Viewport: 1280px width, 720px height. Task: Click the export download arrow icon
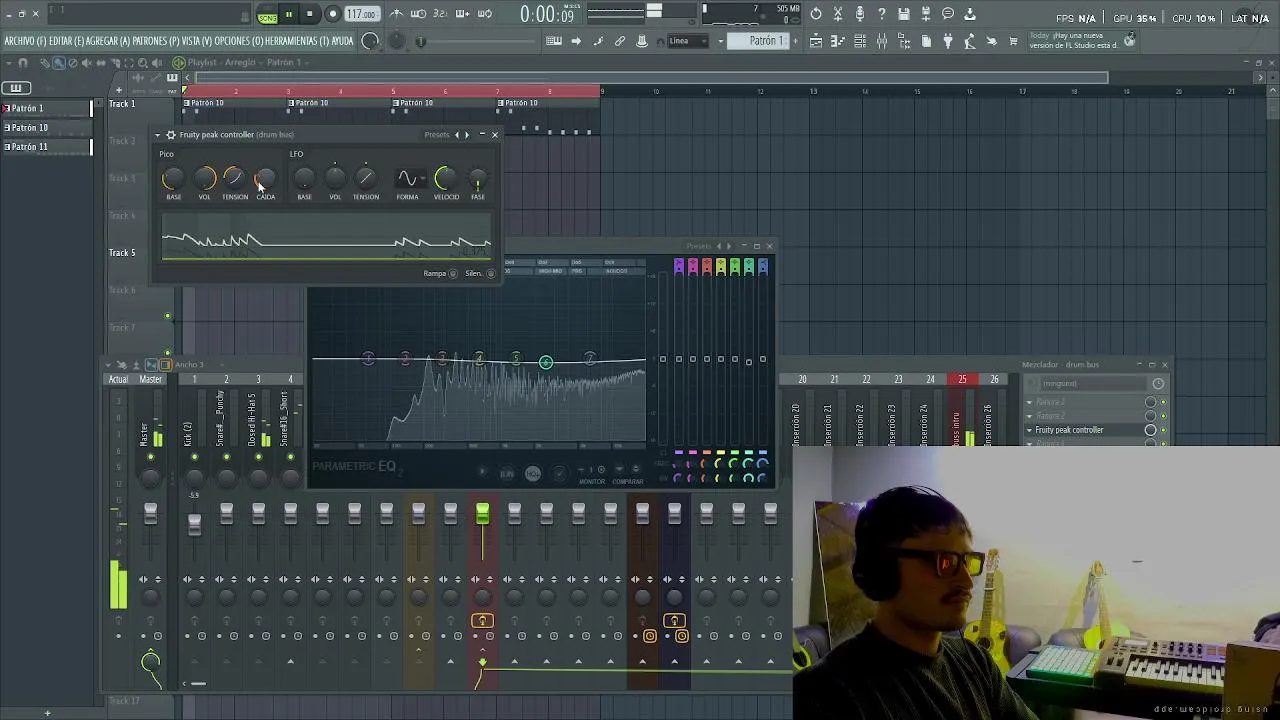tap(970, 14)
